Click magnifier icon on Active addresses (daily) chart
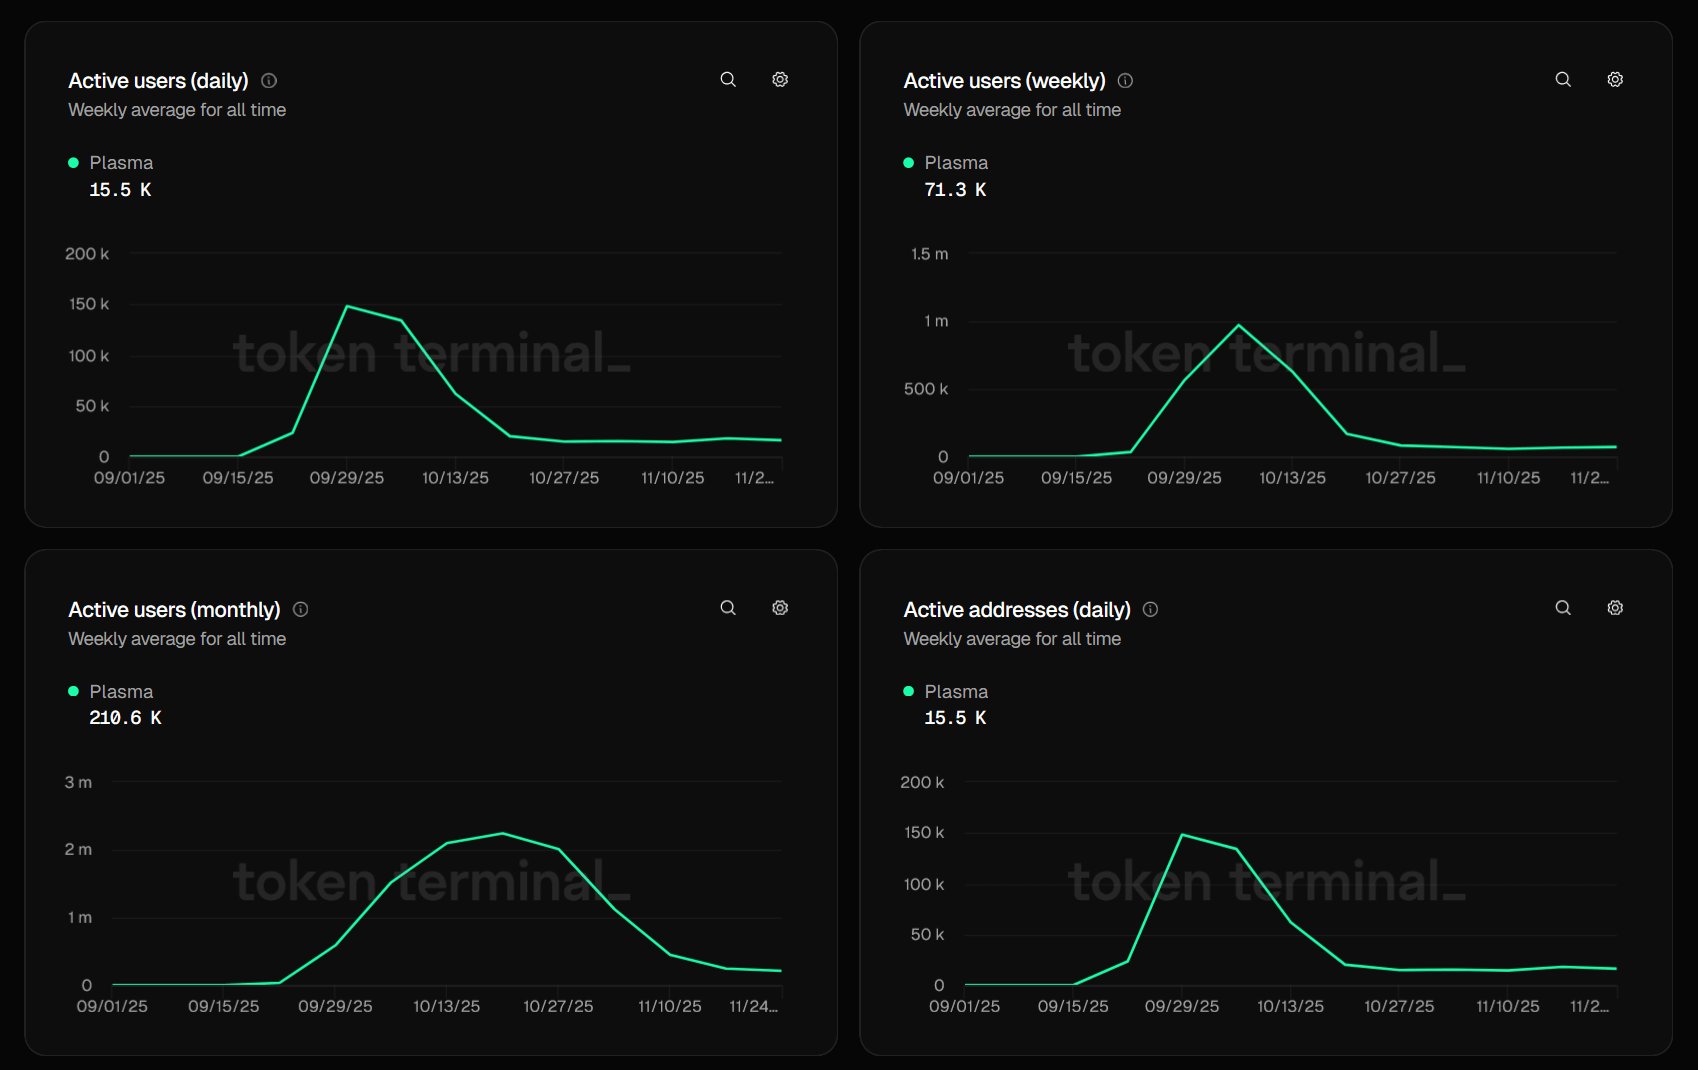This screenshot has width=1698, height=1070. [1563, 608]
